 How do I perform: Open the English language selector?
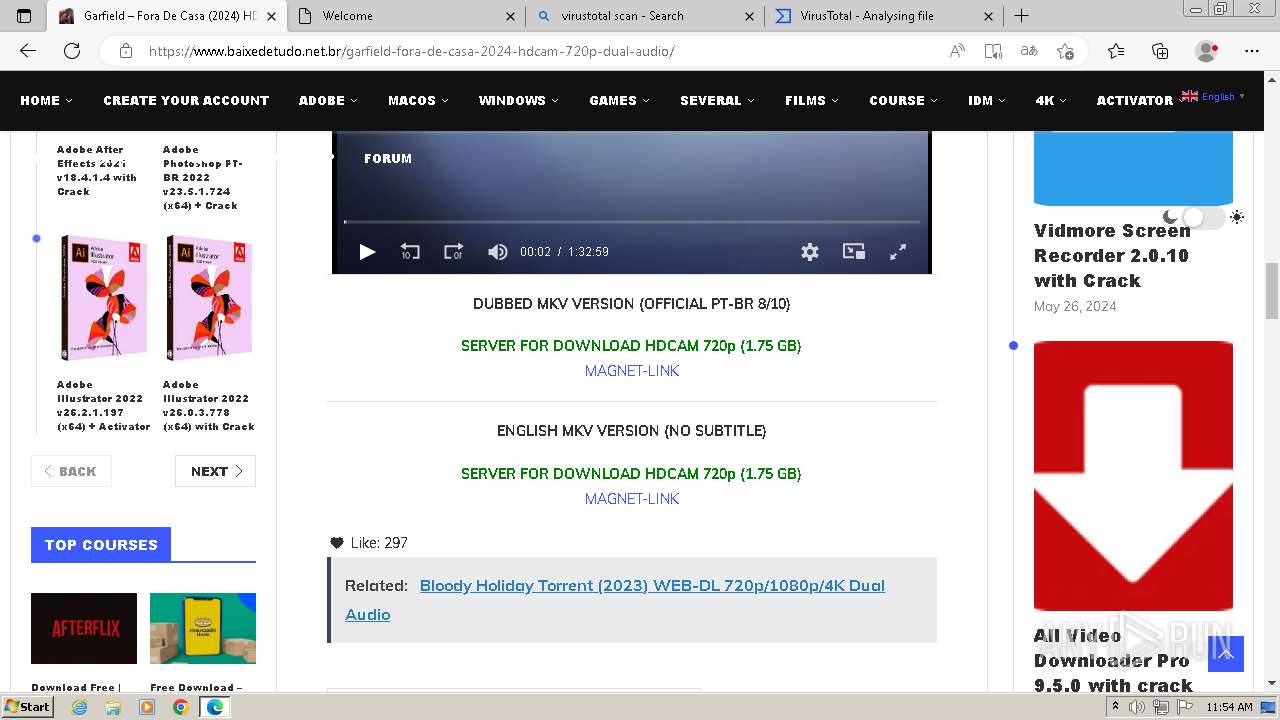click(x=1213, y=97)
